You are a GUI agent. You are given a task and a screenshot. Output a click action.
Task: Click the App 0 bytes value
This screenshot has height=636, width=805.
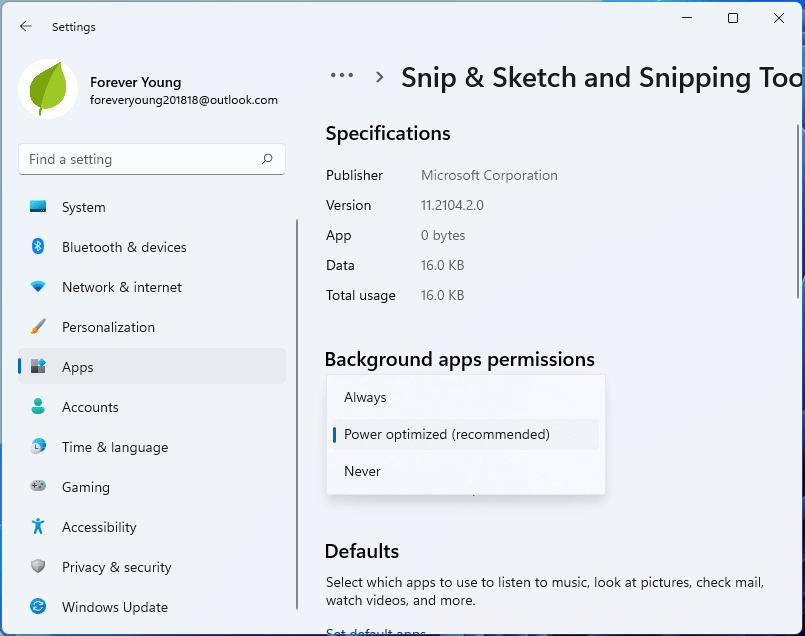443,235
